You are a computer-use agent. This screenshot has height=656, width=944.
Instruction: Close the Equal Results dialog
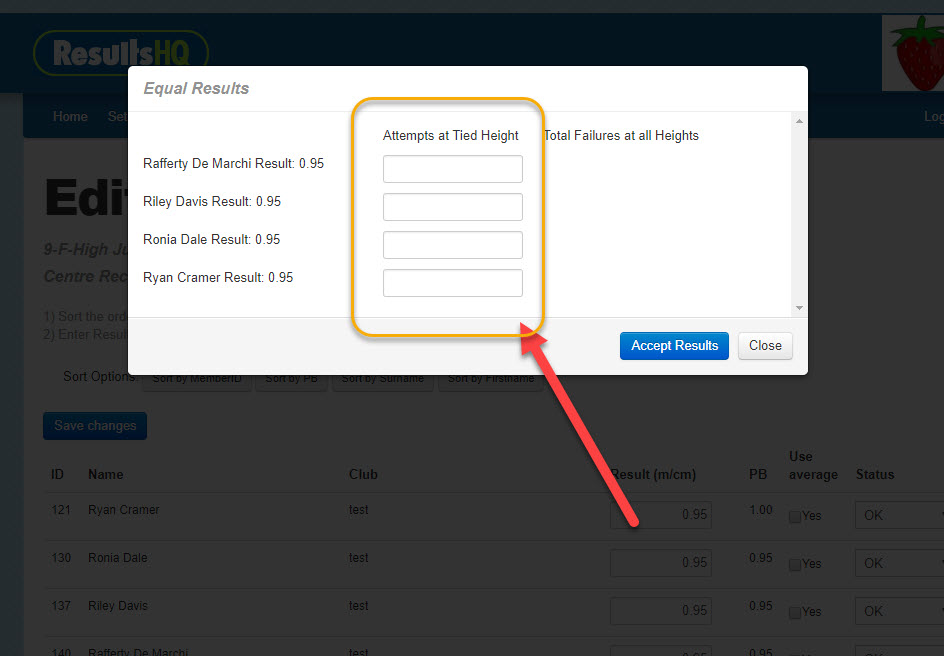pyautogui.click(x=765, y=346)
